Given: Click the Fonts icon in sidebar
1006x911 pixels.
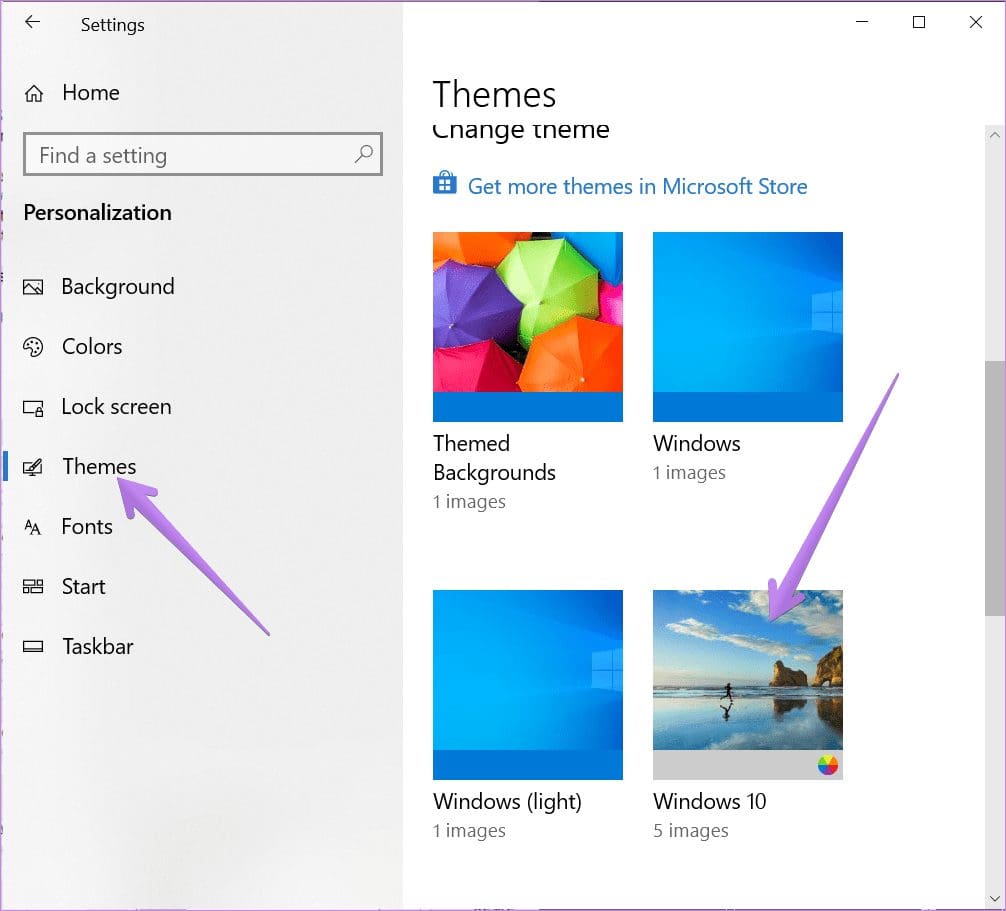Looking at the screenshot, I should pyautogui.click(x=33, y=527).
